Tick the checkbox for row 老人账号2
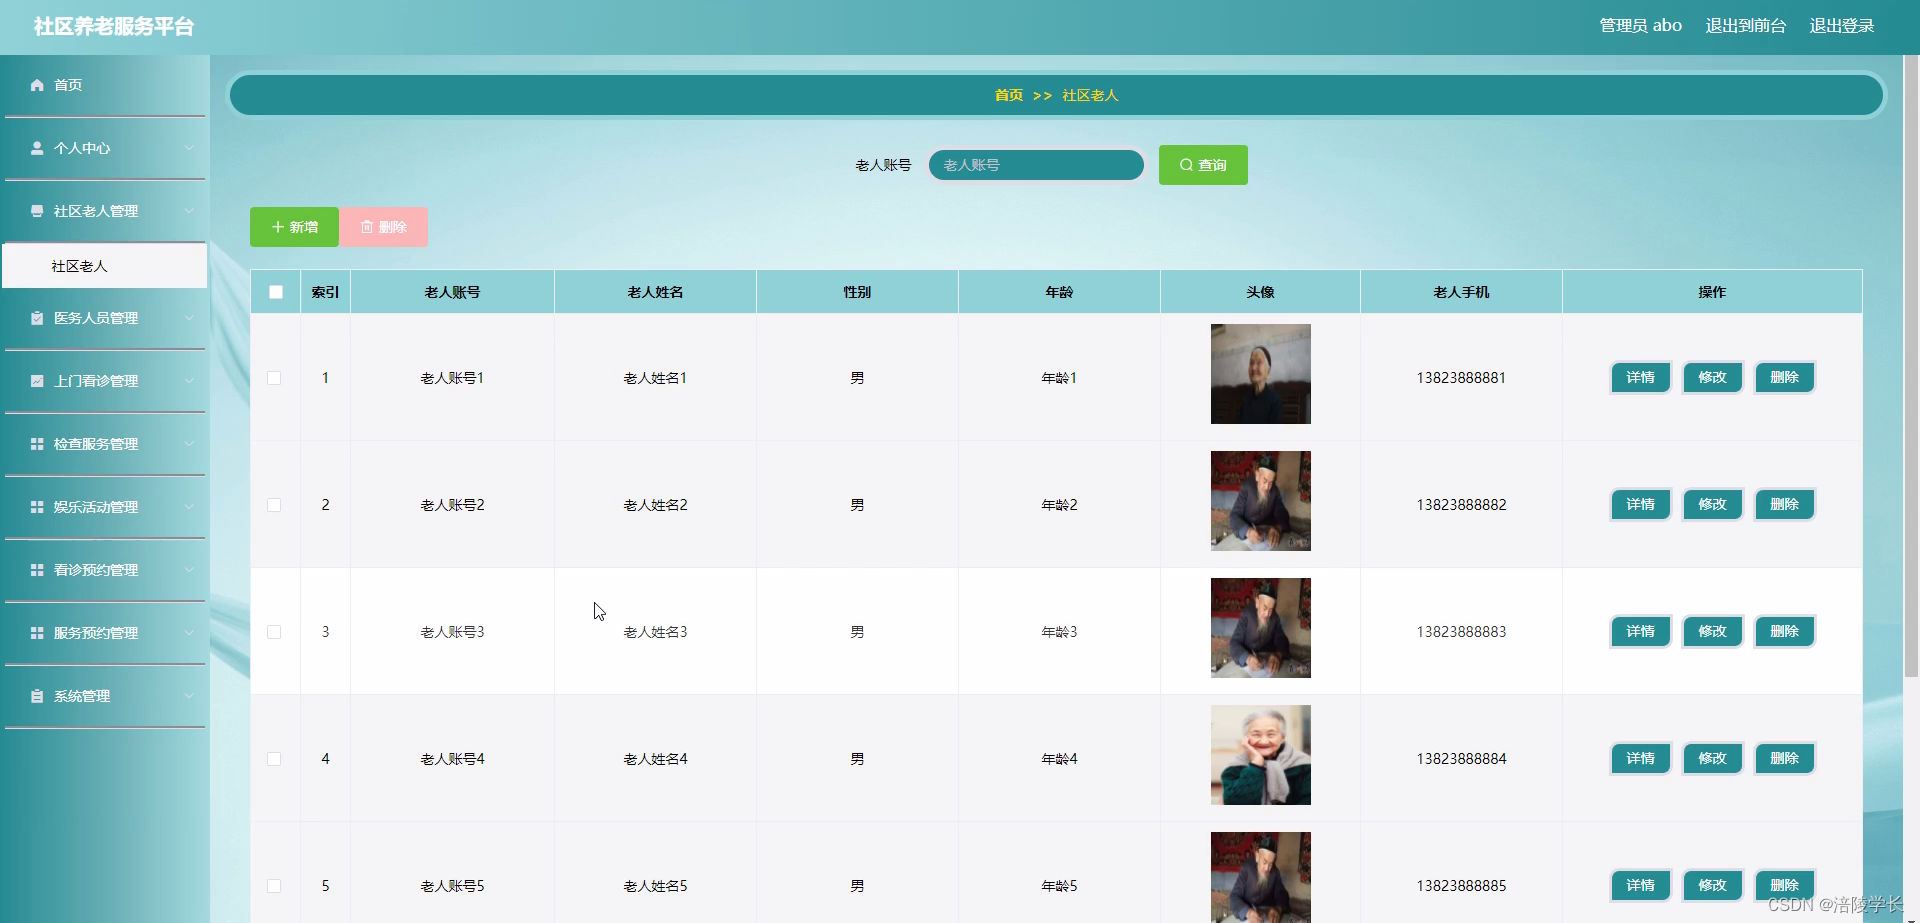 click(x=275, y=505)
